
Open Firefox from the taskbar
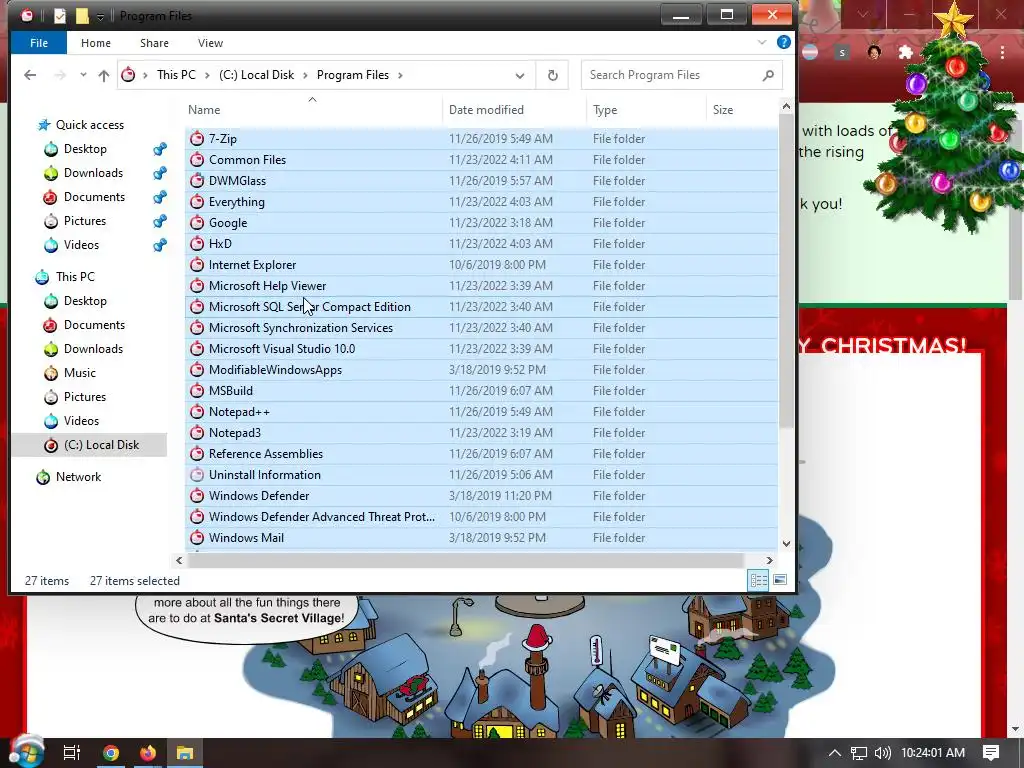coord(148,753)
